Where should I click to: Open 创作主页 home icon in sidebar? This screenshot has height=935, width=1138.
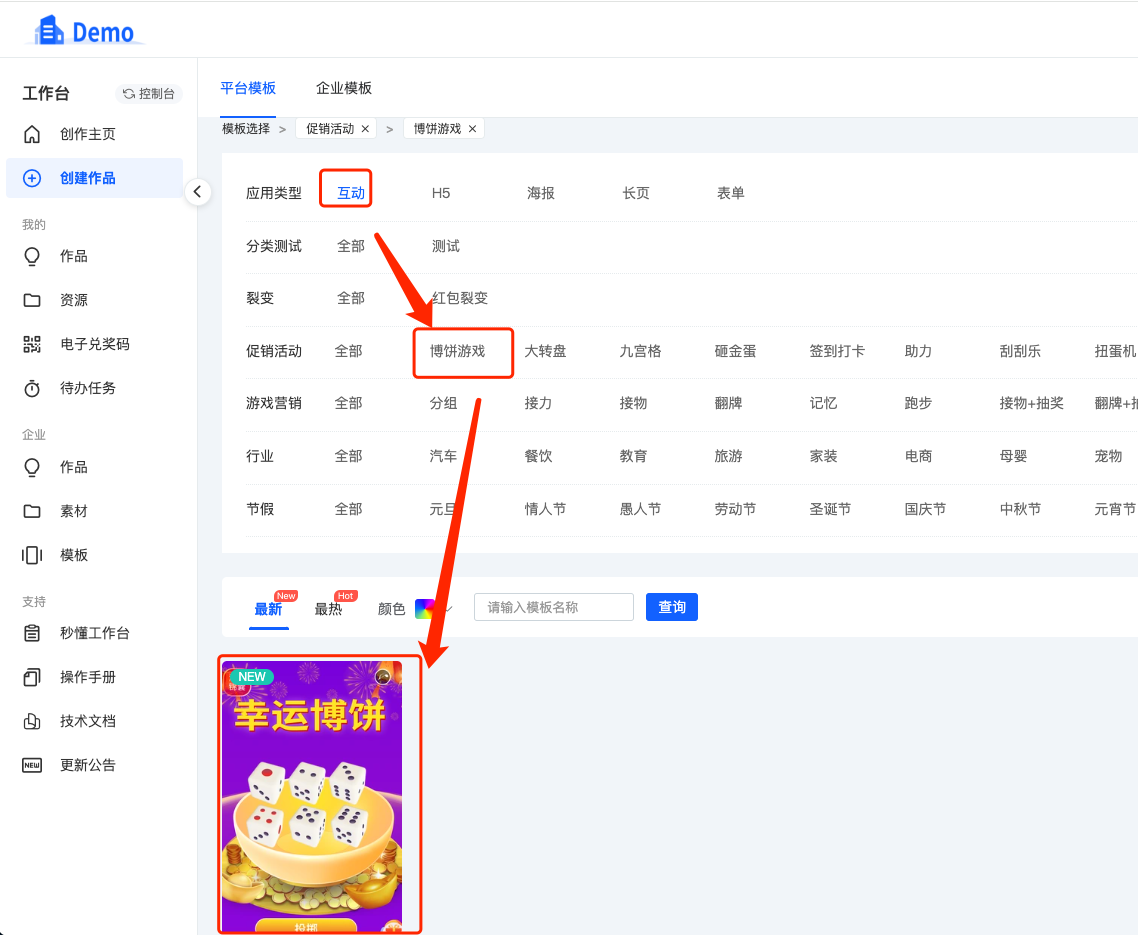[x=32, y=134]
